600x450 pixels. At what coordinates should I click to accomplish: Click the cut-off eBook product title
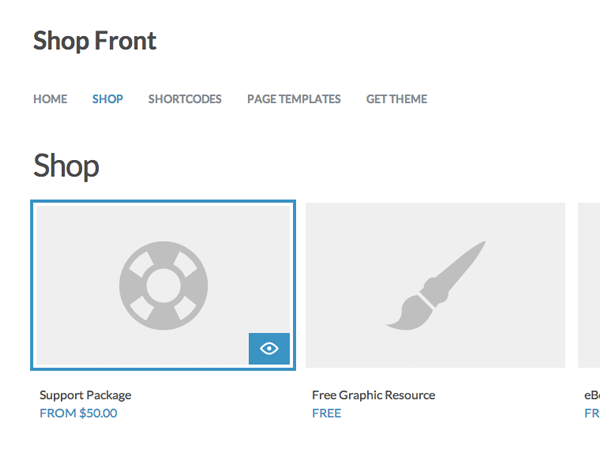[x=592, y=395]
